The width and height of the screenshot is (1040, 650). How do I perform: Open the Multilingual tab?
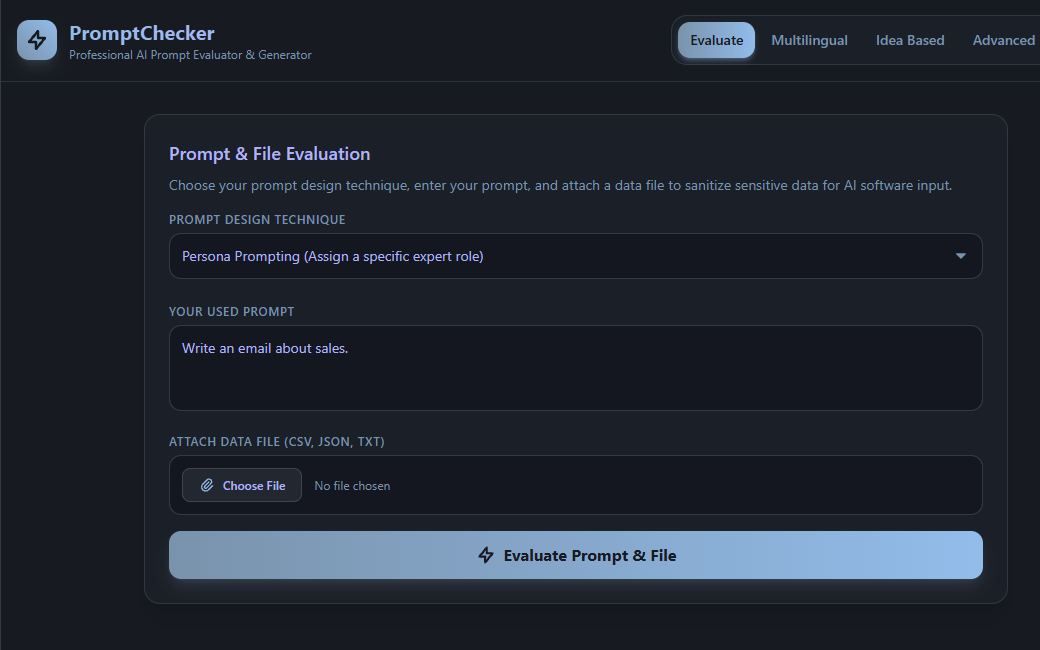pyautogui.click(x=809, y=40)
